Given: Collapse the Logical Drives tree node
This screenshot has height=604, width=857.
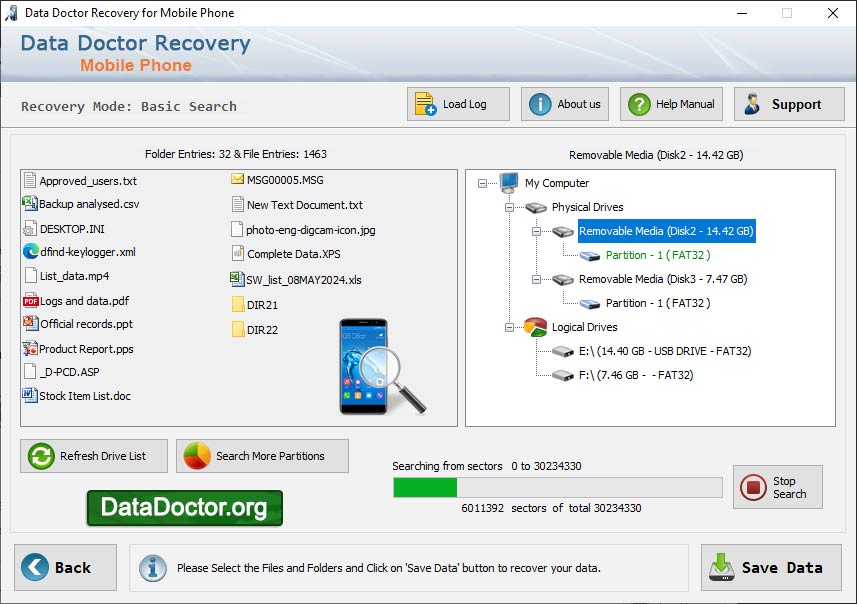Looking at the screenshot, I should 509,327.
